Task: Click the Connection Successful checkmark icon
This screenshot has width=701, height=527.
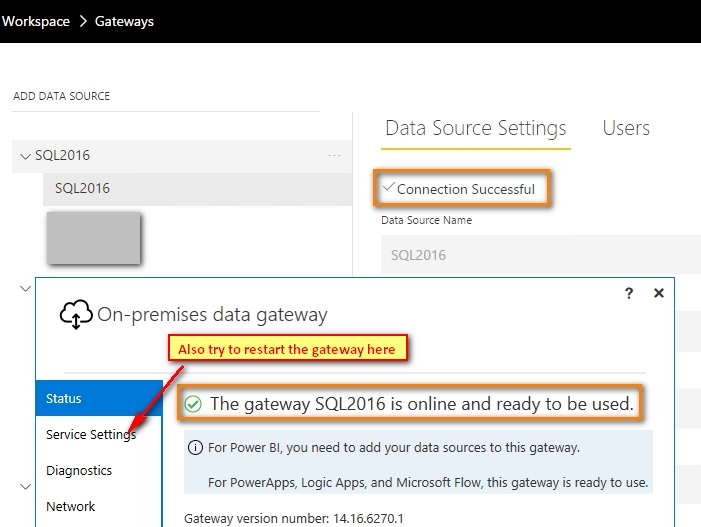Action: [389, 186]
